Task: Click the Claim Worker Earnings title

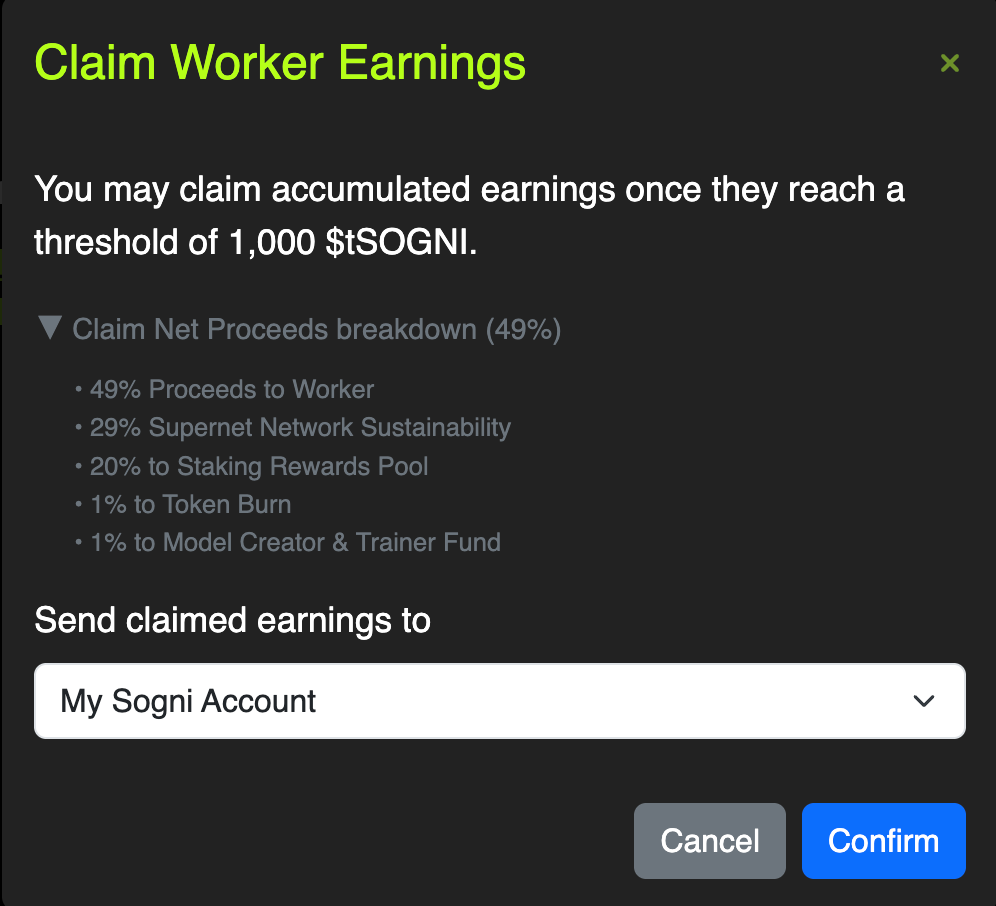Action: tap(280, 64)
